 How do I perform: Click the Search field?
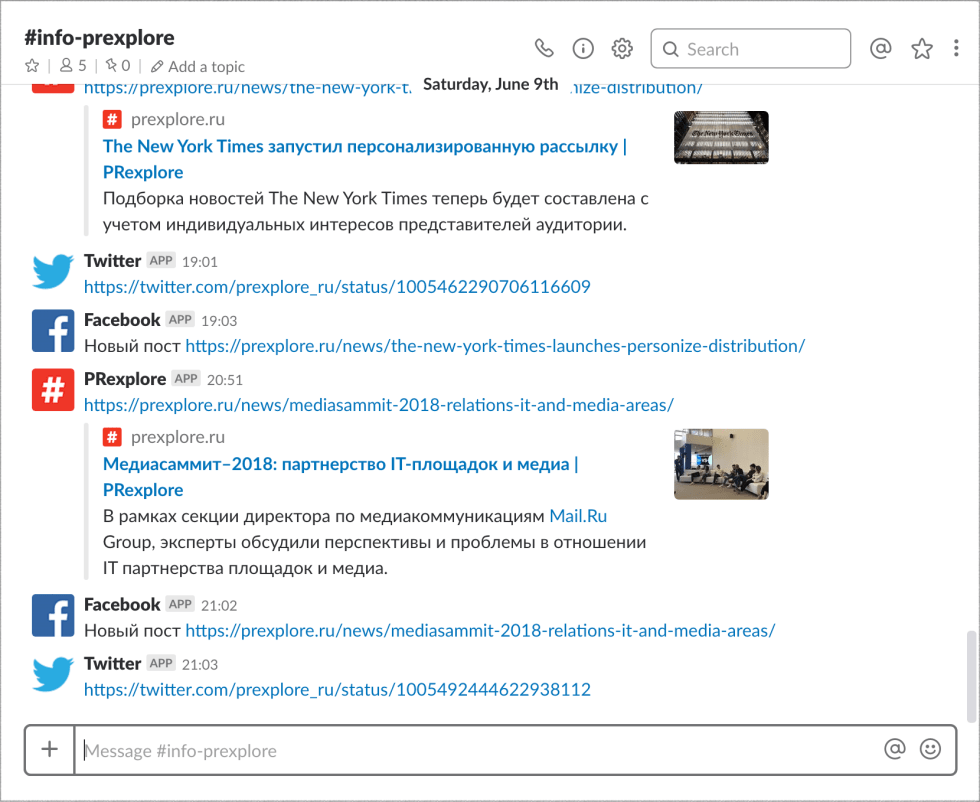click(750, 48)
